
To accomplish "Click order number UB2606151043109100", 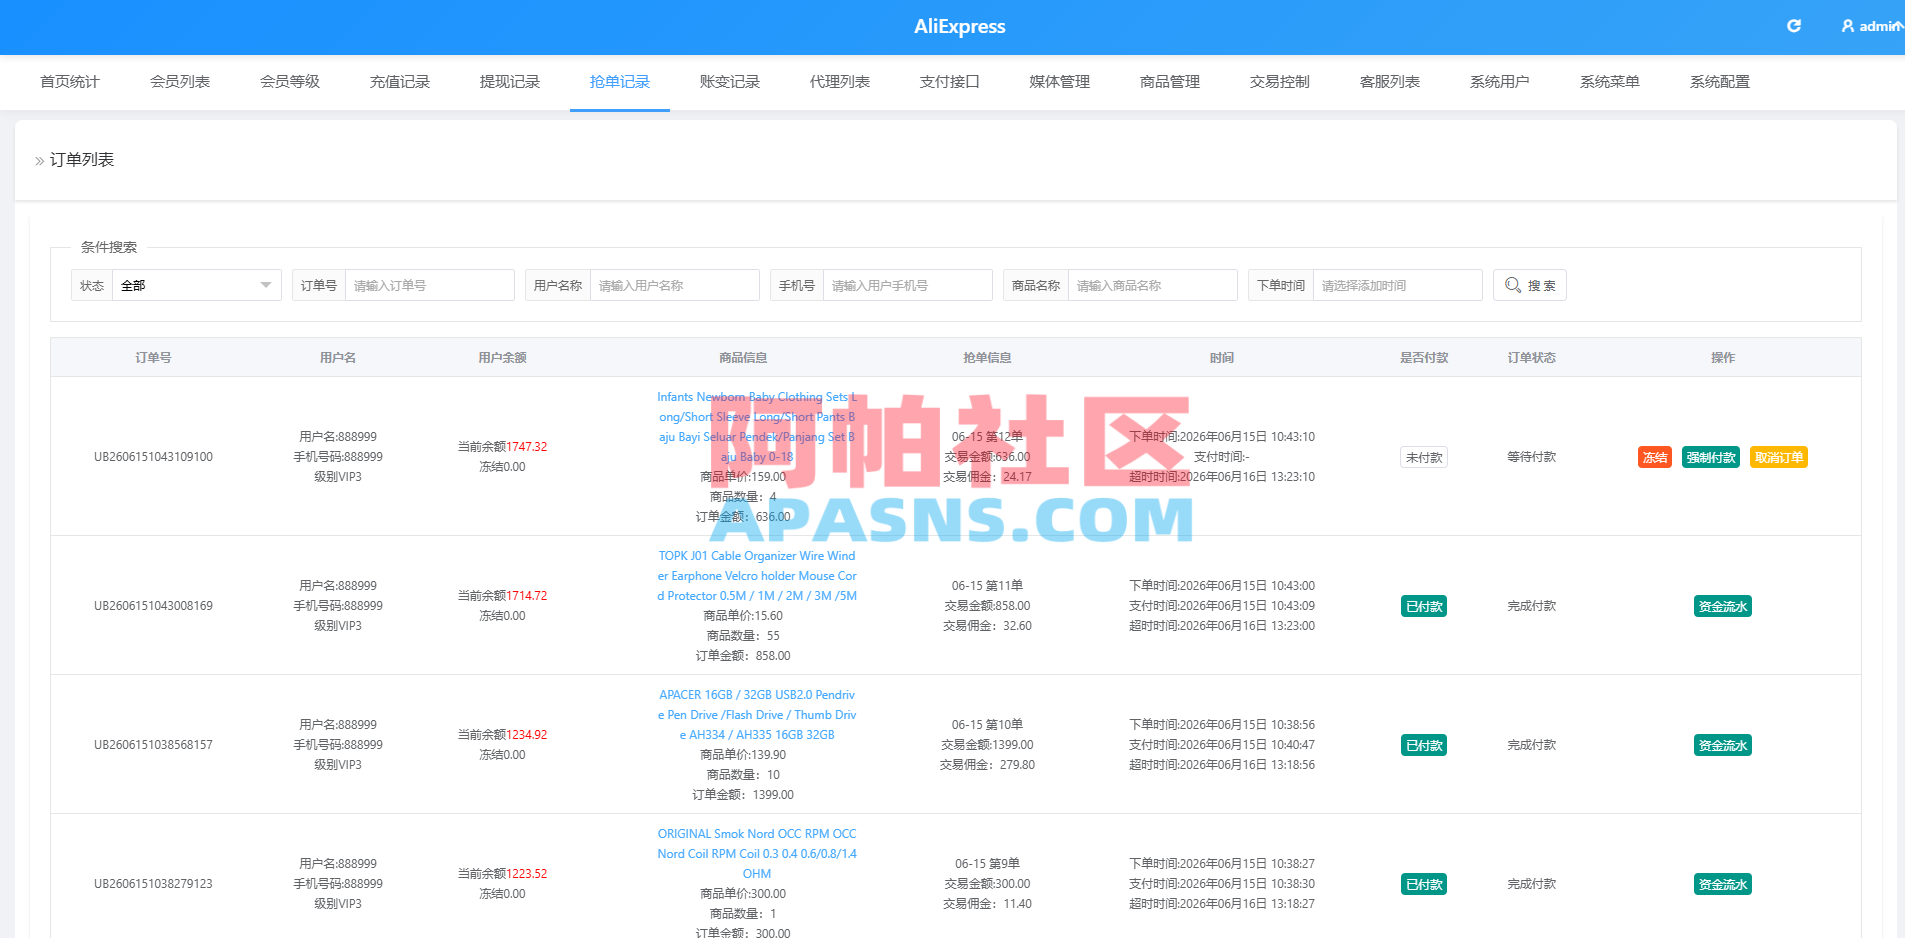I will (x=153, y=457).
